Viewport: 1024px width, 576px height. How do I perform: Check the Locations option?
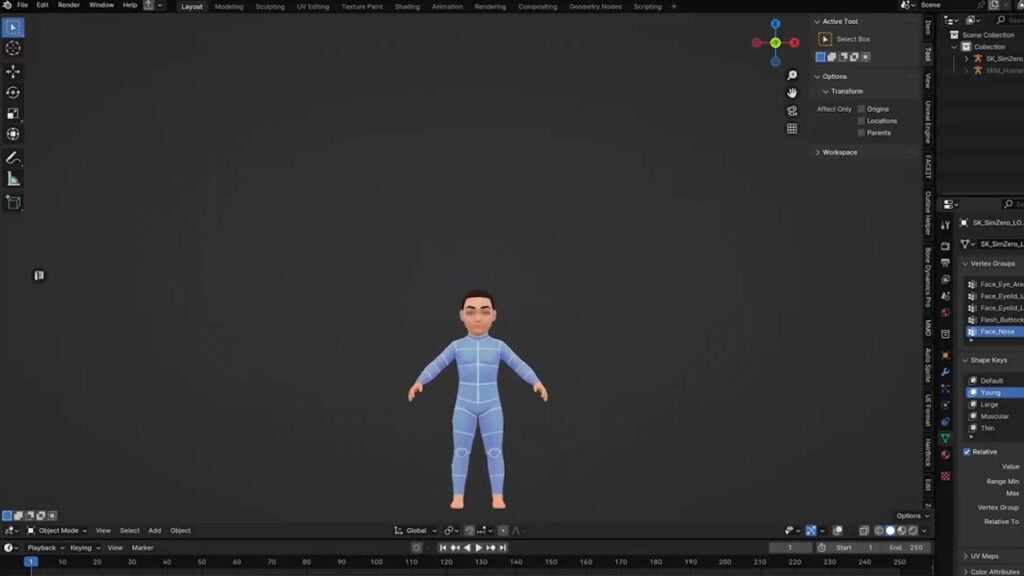point(861,121)
